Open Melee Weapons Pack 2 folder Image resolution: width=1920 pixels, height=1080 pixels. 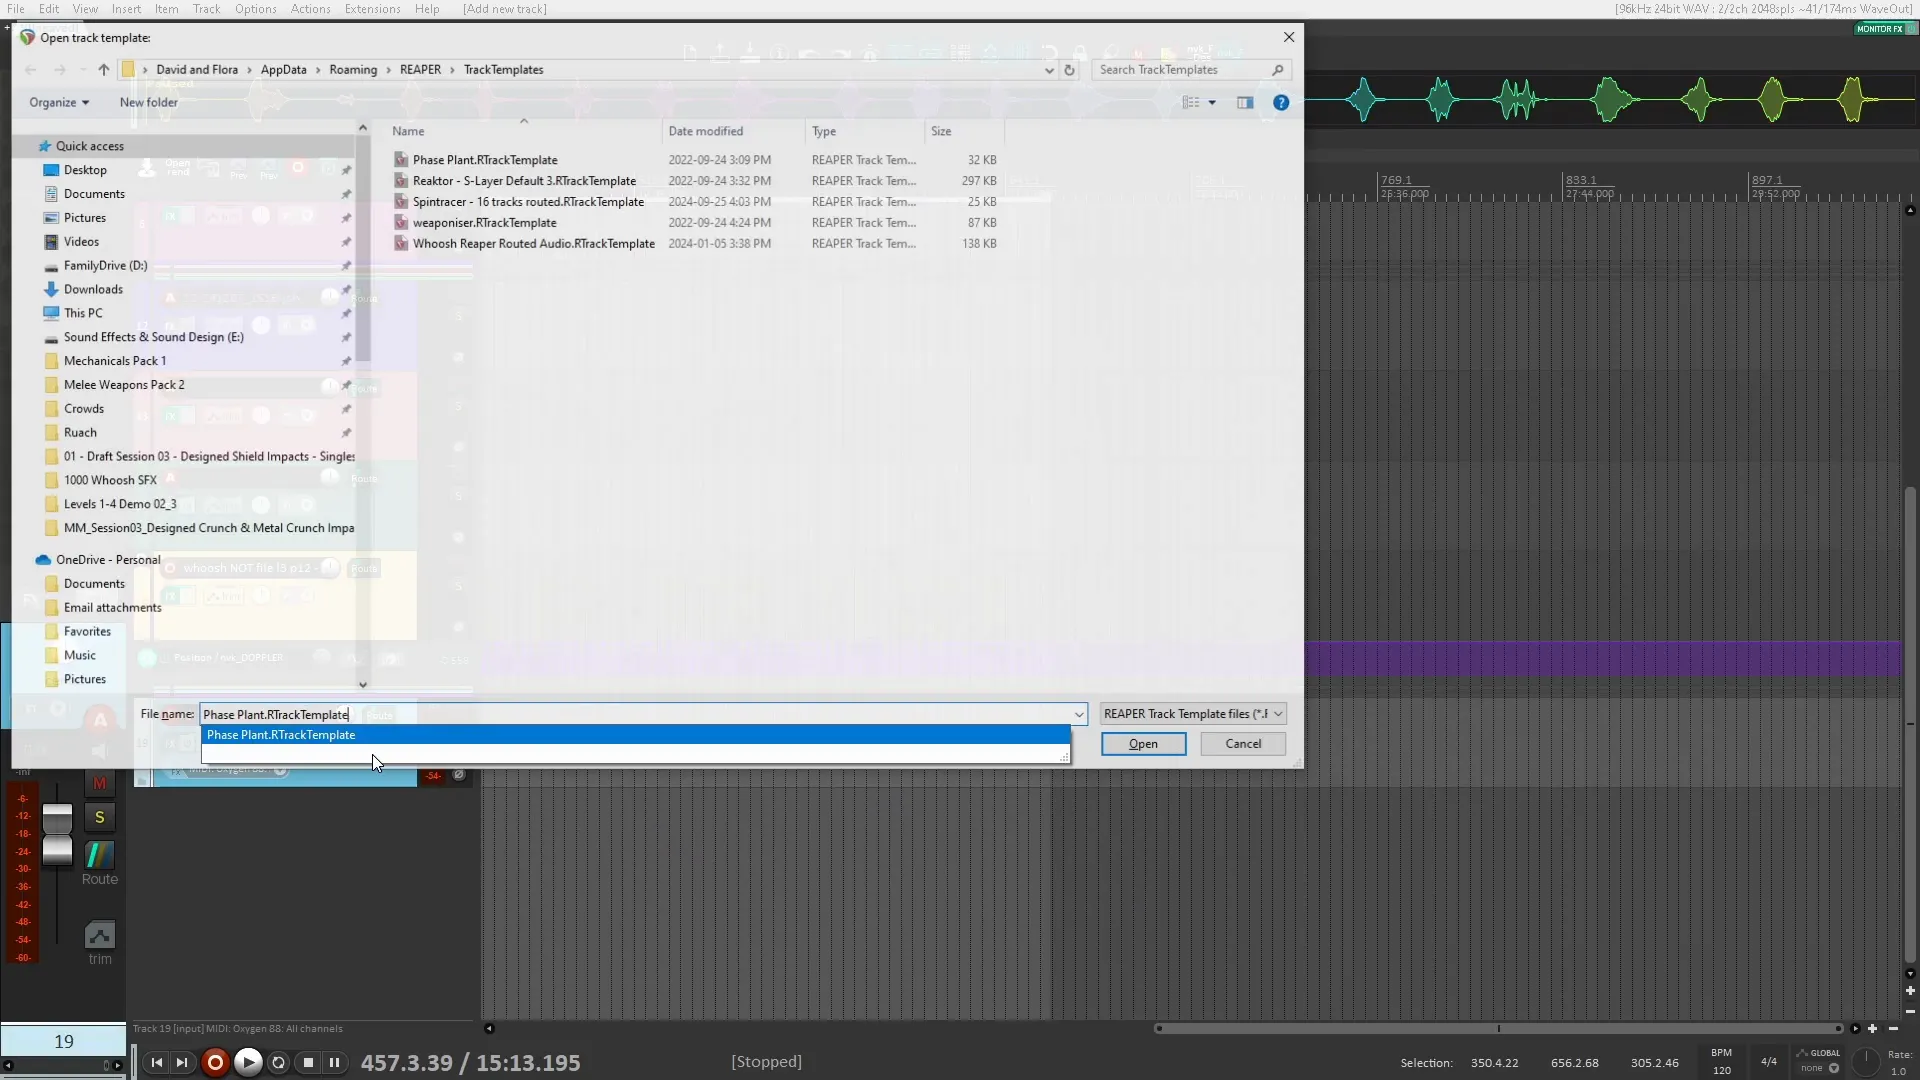124,385
